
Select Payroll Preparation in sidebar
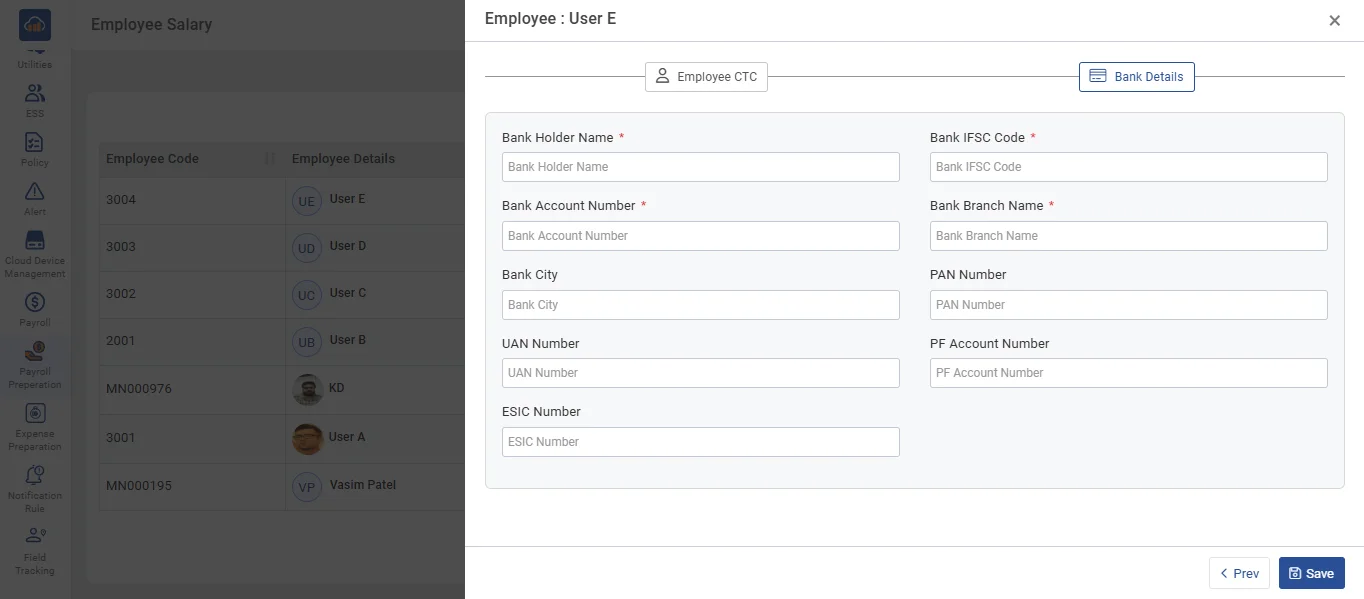coord(35,353)
